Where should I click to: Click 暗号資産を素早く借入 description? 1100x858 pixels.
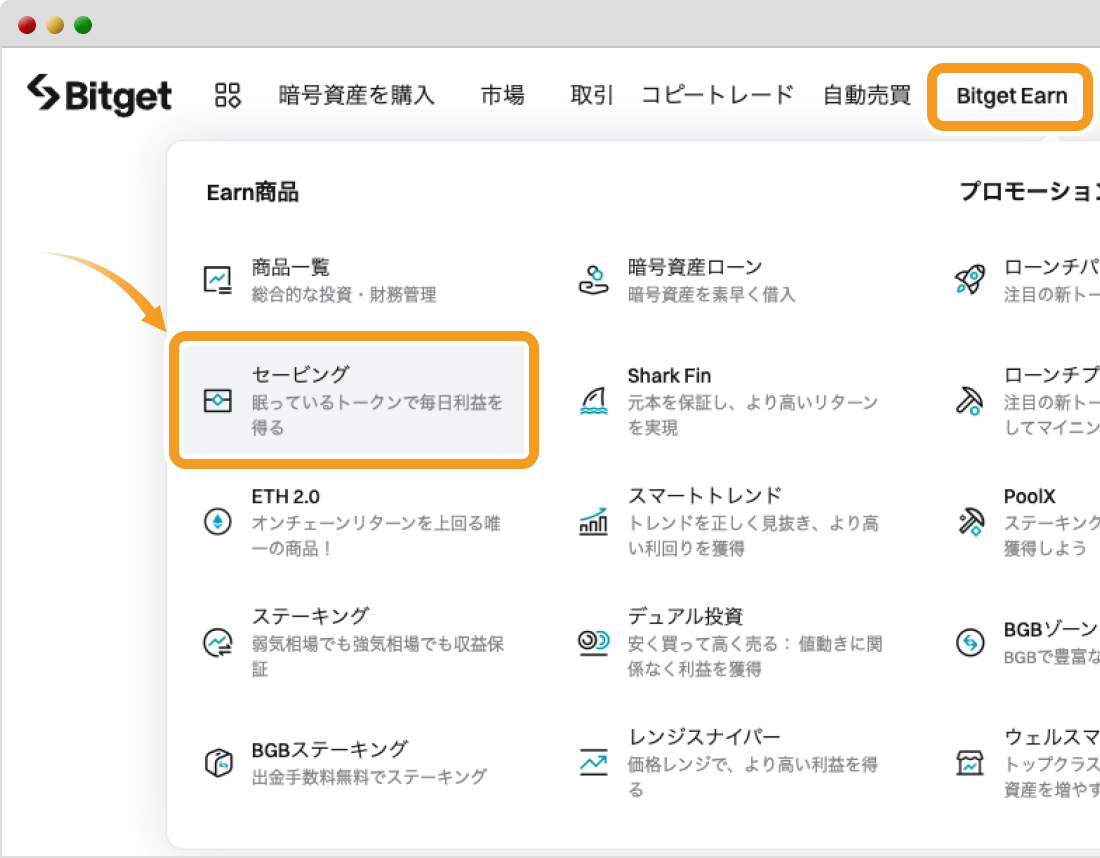coord(711,294)
